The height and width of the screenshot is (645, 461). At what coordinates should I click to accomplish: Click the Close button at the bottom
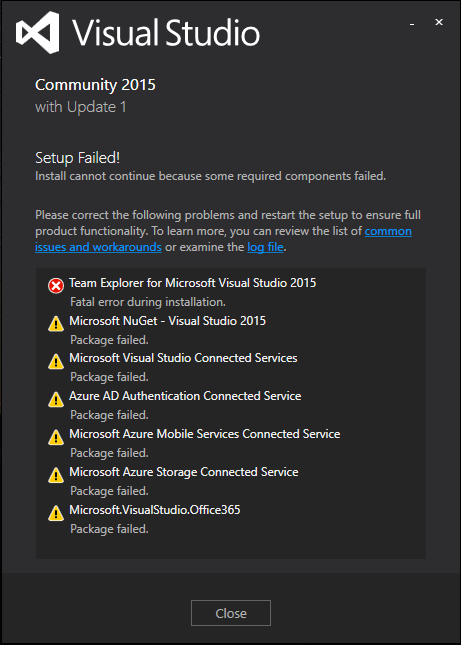(x=231, y=613)
